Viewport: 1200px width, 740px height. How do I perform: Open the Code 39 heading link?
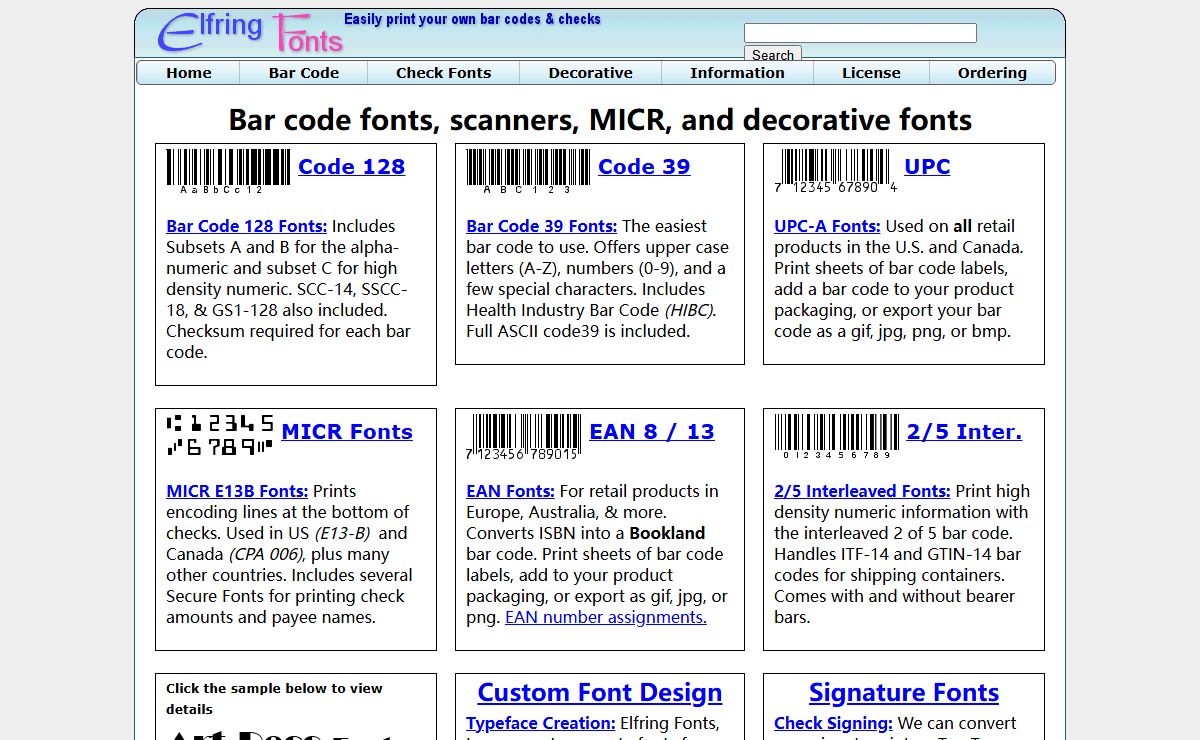coord(644,167)
